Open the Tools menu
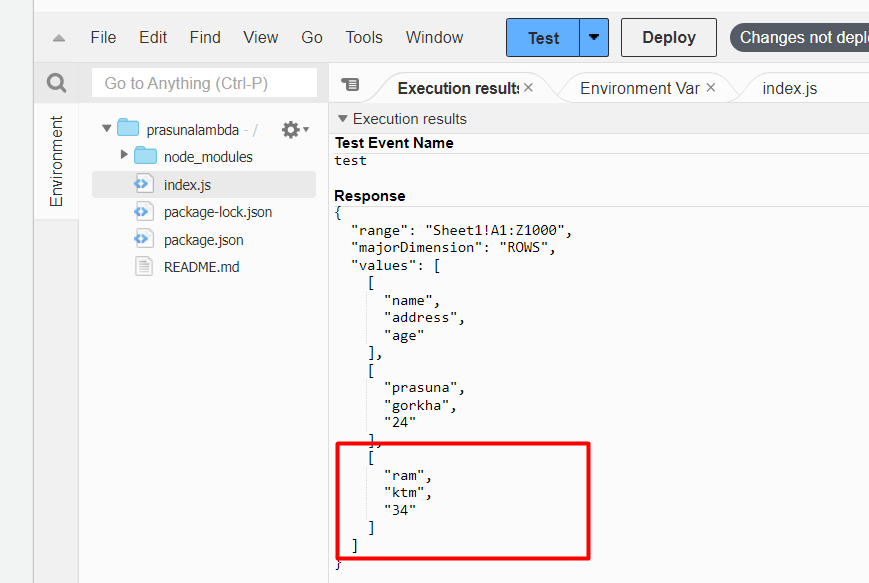The width and height of the screenshot is (869, 583). point(363,37)
